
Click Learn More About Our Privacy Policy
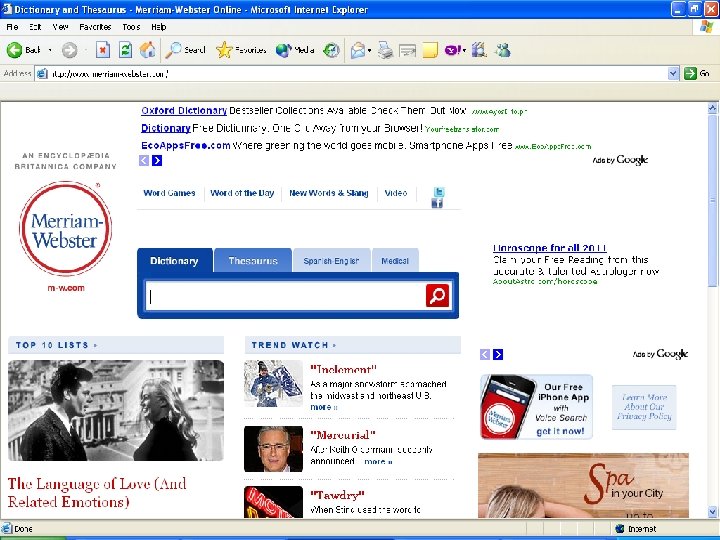[x=644, y=407]
